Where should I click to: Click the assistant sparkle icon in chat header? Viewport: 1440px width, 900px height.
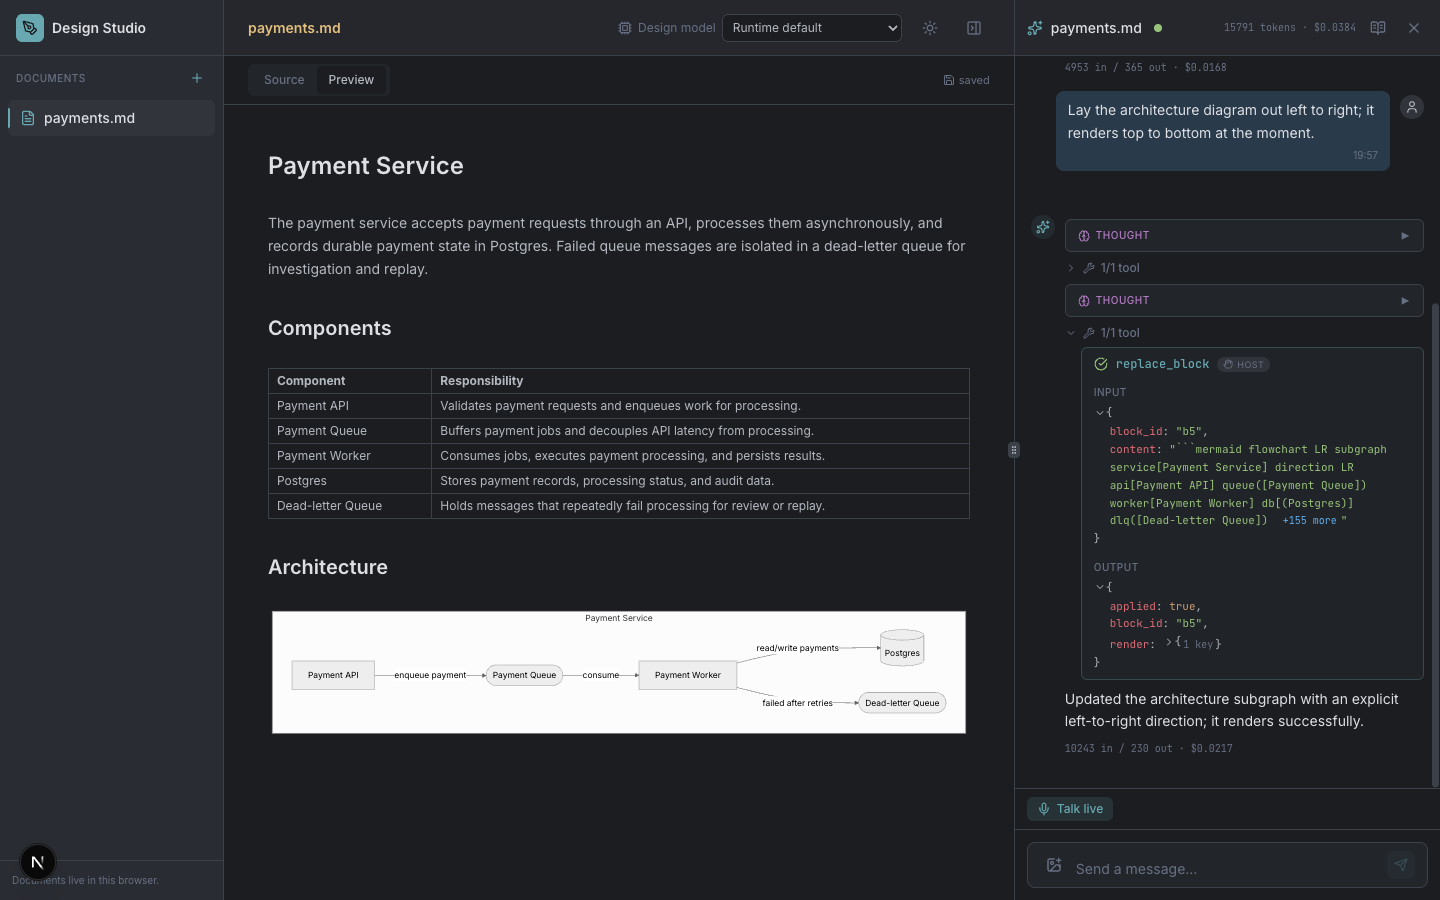point(1035,28)
